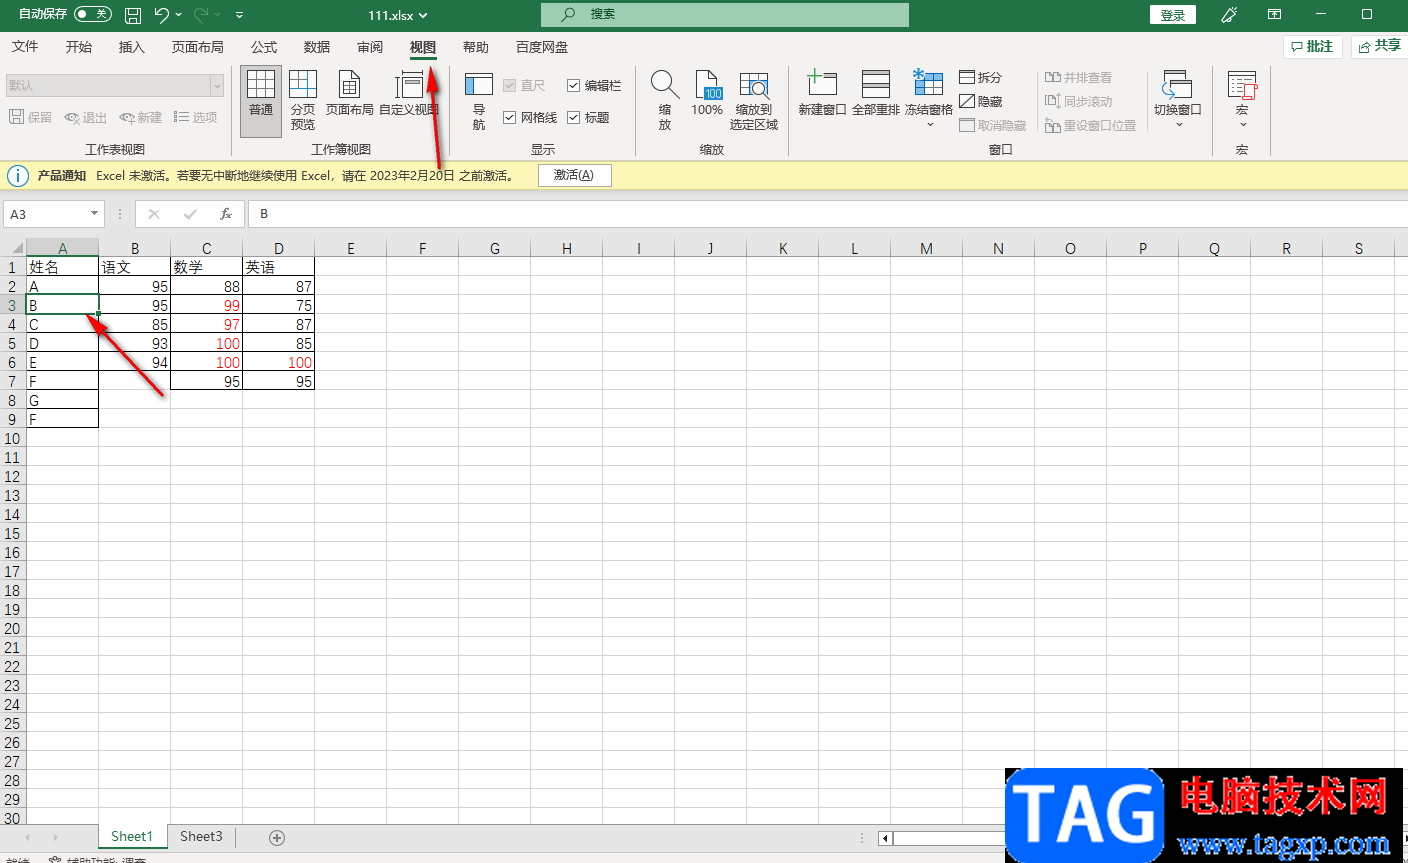This screenshot has height=863, width=1408.
Task: Open the Zoom (缩放) dialog
Action: pyautogui.click(x=665, y=101)
